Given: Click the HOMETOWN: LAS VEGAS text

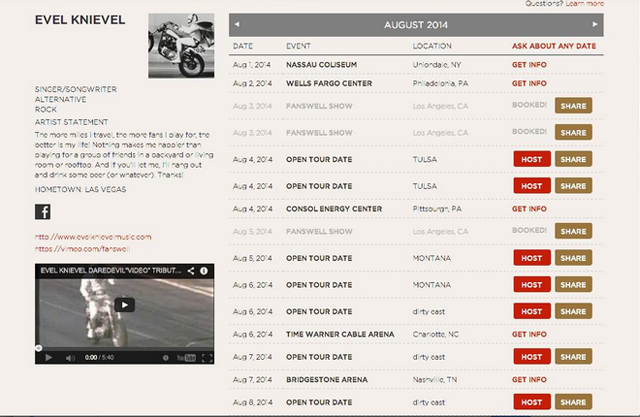Looking at the screenshot, I should [80, 189].
